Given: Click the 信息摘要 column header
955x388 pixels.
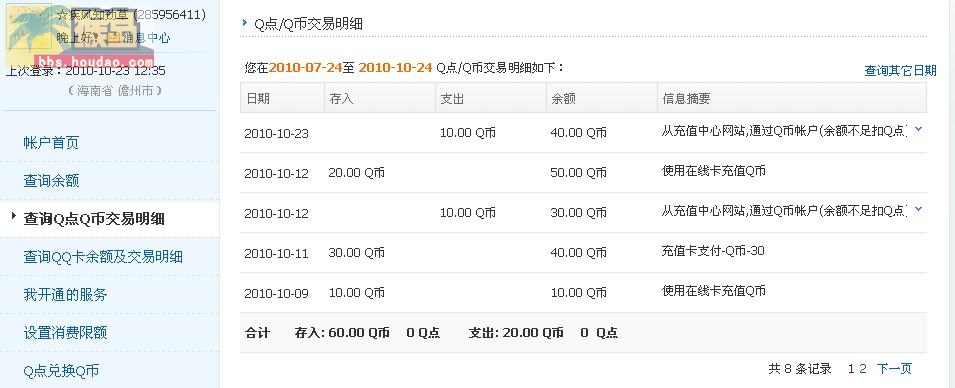Looking at the screenshot, I should tap(686, 99).
